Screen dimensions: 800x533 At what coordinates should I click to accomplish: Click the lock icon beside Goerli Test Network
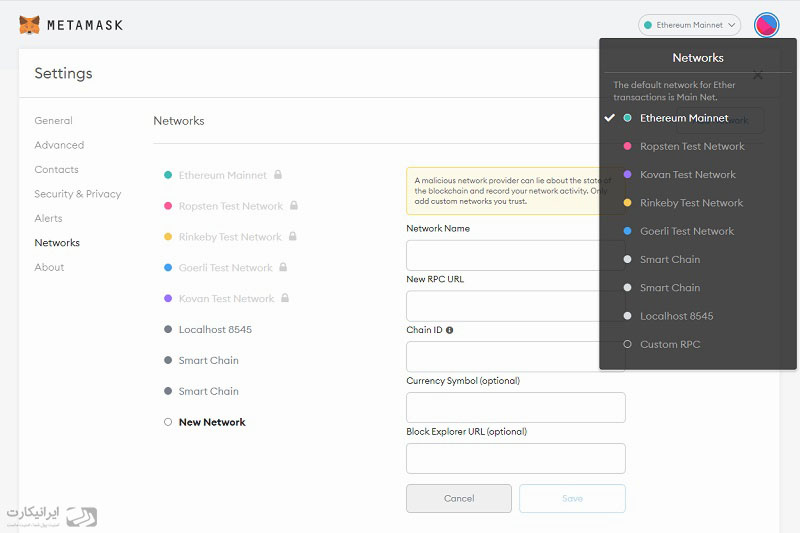tap(283, 267)
